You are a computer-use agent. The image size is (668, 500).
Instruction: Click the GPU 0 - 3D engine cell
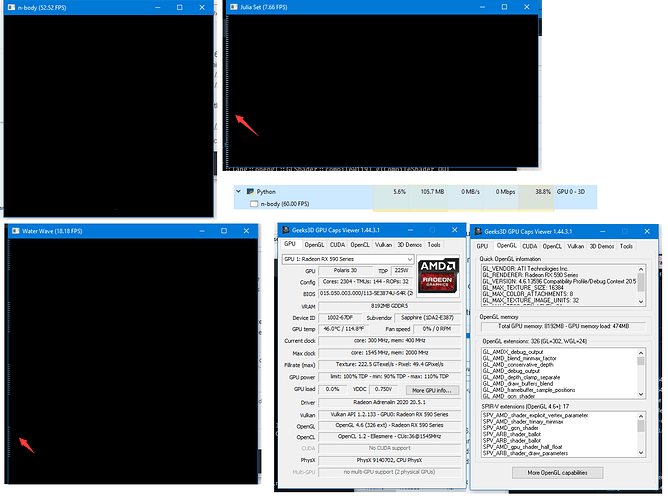coord(570,192)
